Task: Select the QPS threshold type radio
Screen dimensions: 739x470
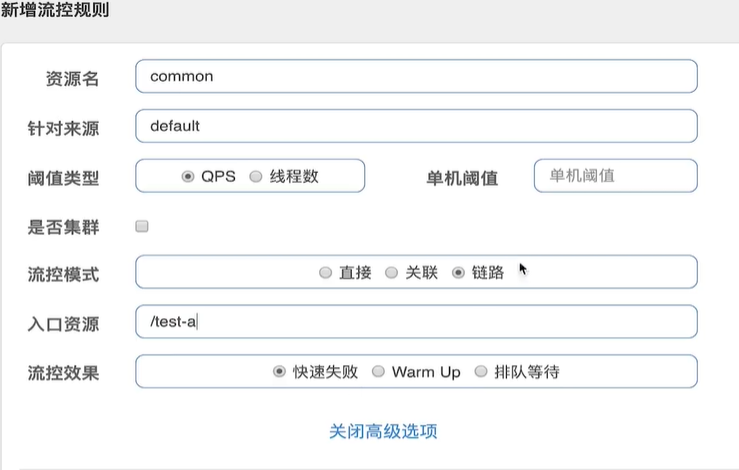Action: coord(188,176)
